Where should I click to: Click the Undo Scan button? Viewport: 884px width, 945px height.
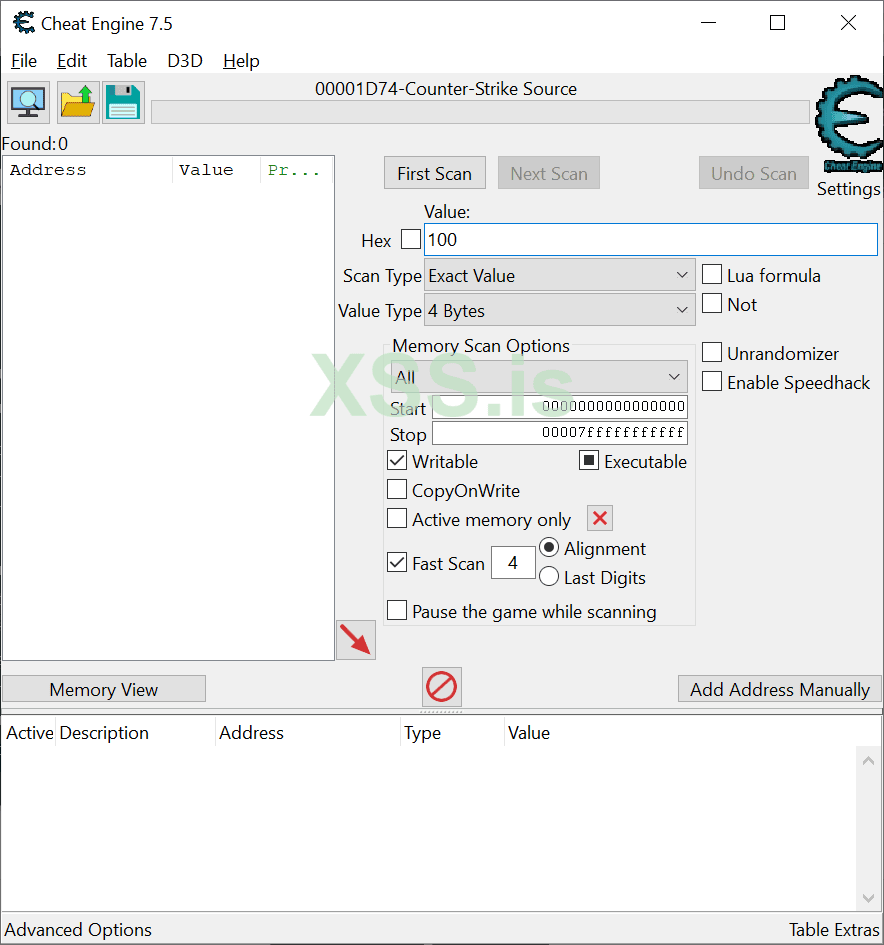754,174
